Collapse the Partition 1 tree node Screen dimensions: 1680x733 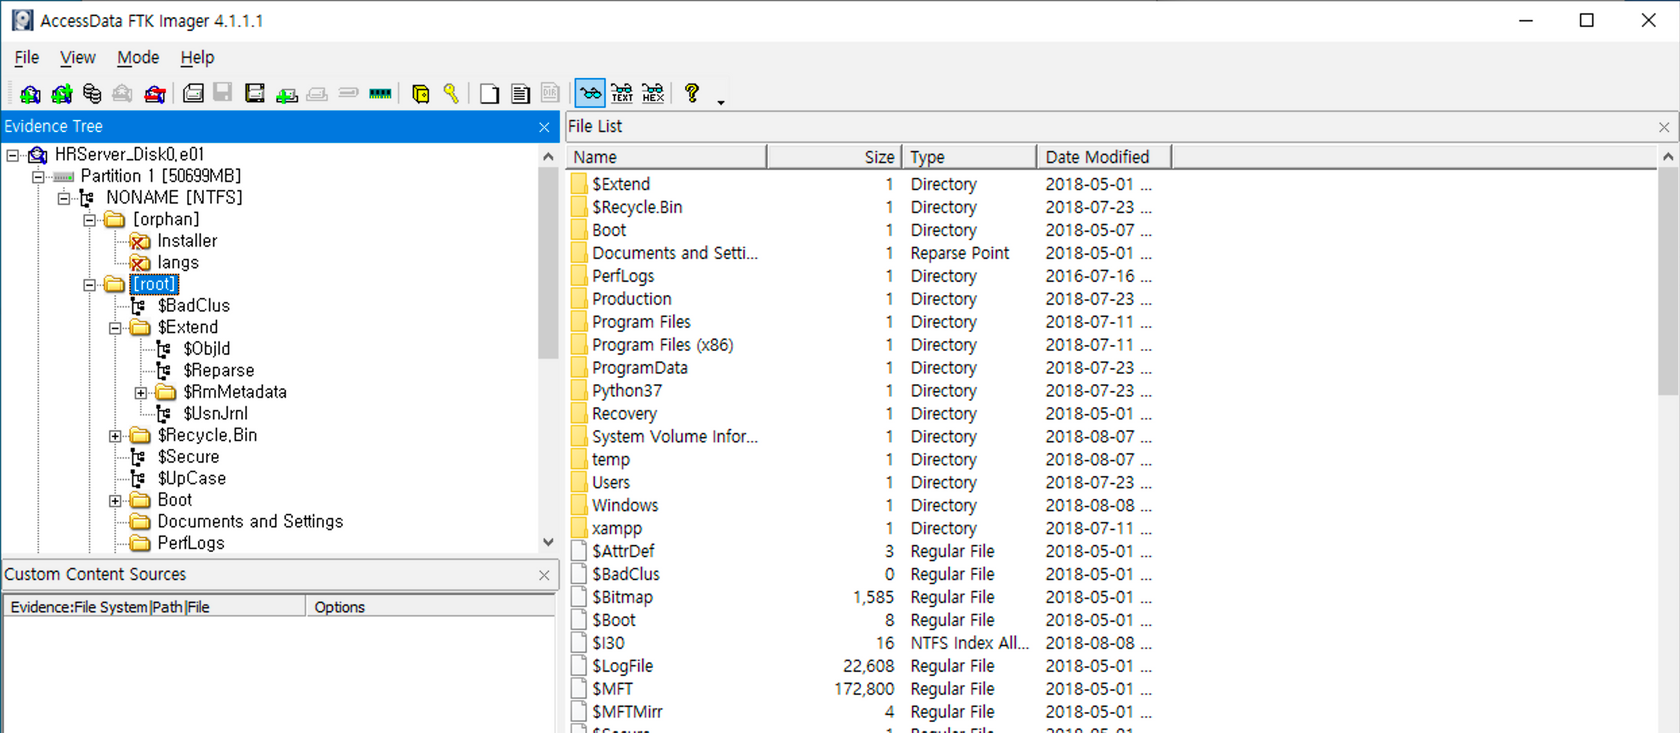pyautogui.click(x=38, y=177)
